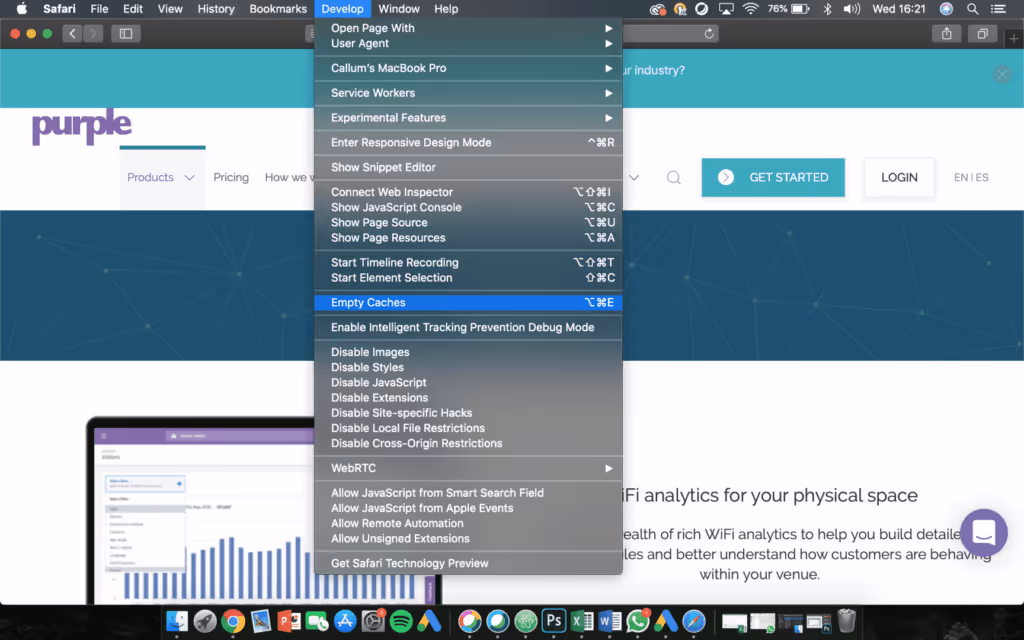The width and height of the screenshot is (1024, 640).
Task: Open the Apple menu
Action: click(x=22, y=8)
